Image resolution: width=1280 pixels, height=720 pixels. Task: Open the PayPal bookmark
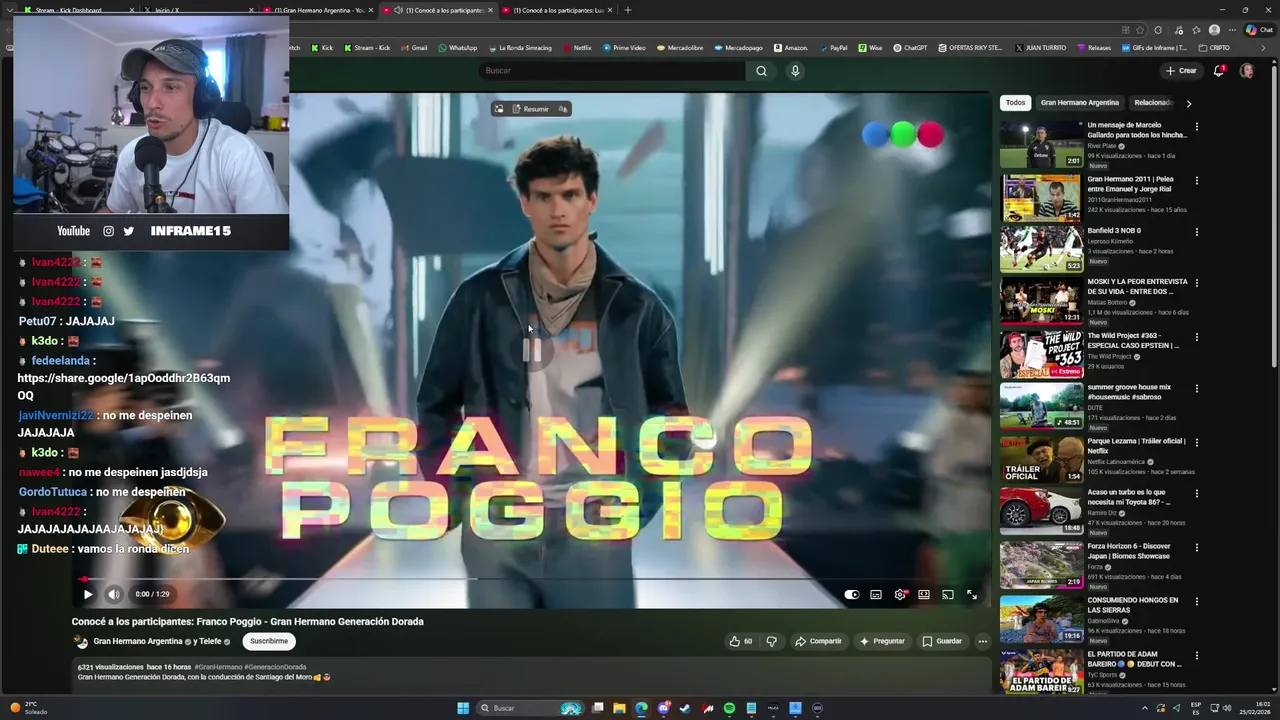(834, 47)
